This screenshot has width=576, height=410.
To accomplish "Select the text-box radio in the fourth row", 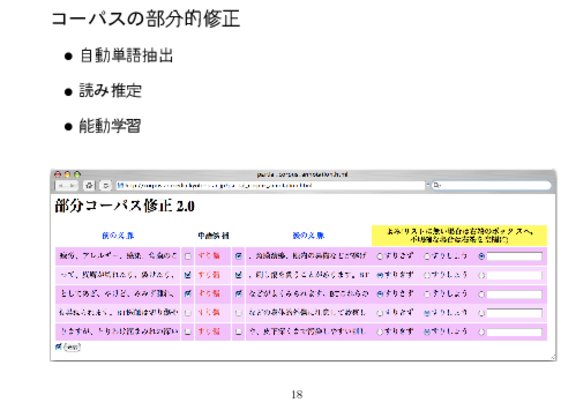I will pyautogui.click(x=482, y=313).
